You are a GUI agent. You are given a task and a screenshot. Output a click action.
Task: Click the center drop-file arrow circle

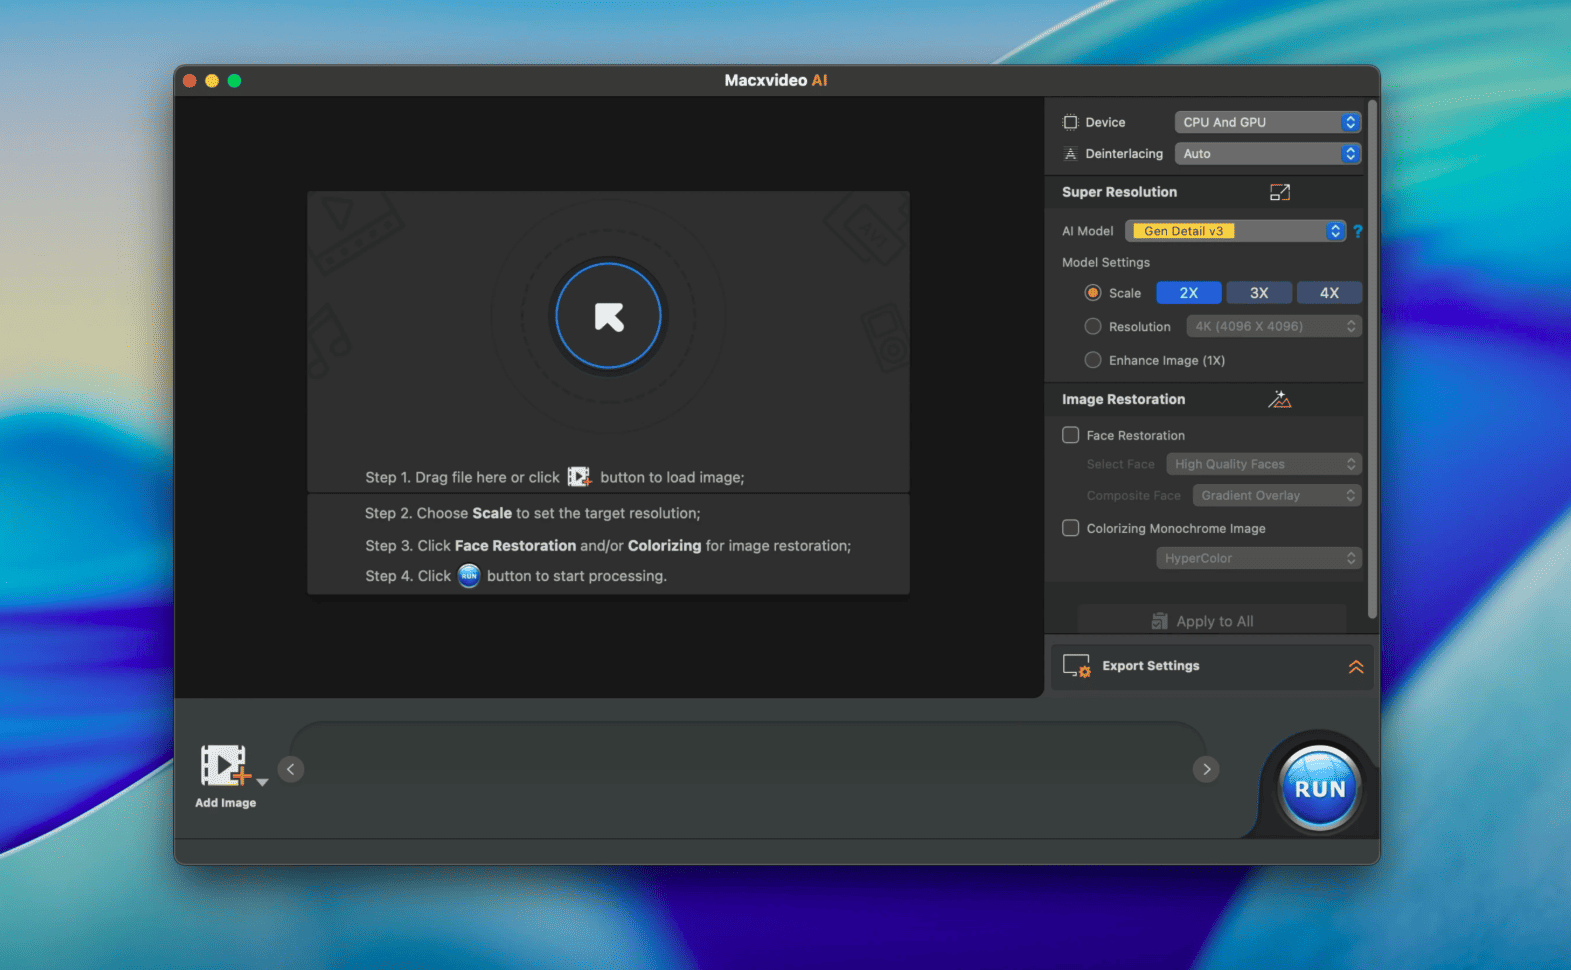pos(608,316)
